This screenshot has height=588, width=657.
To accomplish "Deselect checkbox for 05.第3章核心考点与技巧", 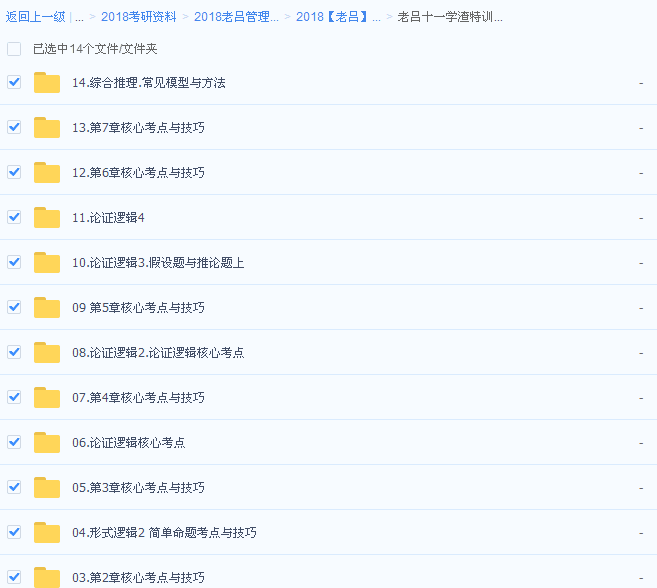I will coord(14,487).
